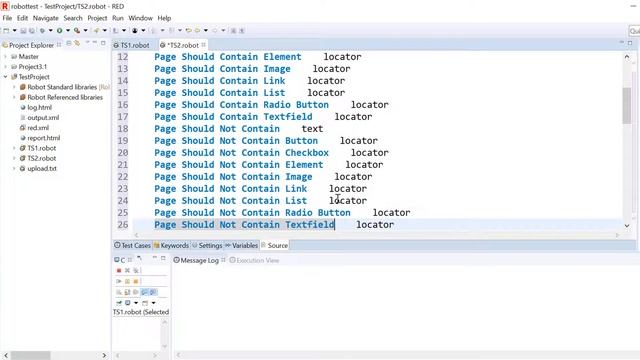640x360 pixels.
Task: Click the Debug toolbar icon
Action: [42, 31]
